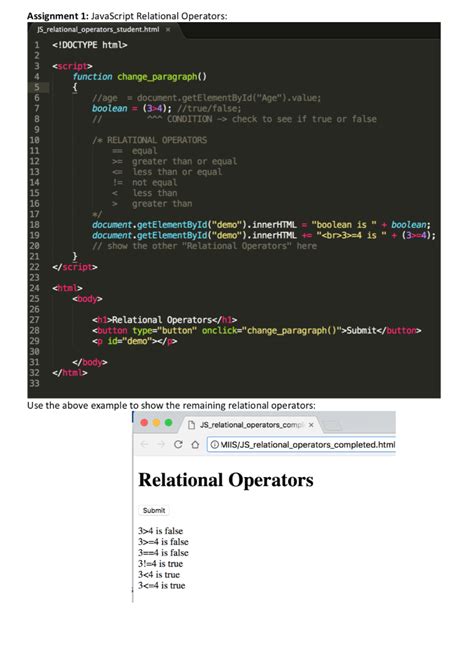Click the 'less than or equal' comment
The height and width of the screenshot is (648, 474).
point(177,172)
